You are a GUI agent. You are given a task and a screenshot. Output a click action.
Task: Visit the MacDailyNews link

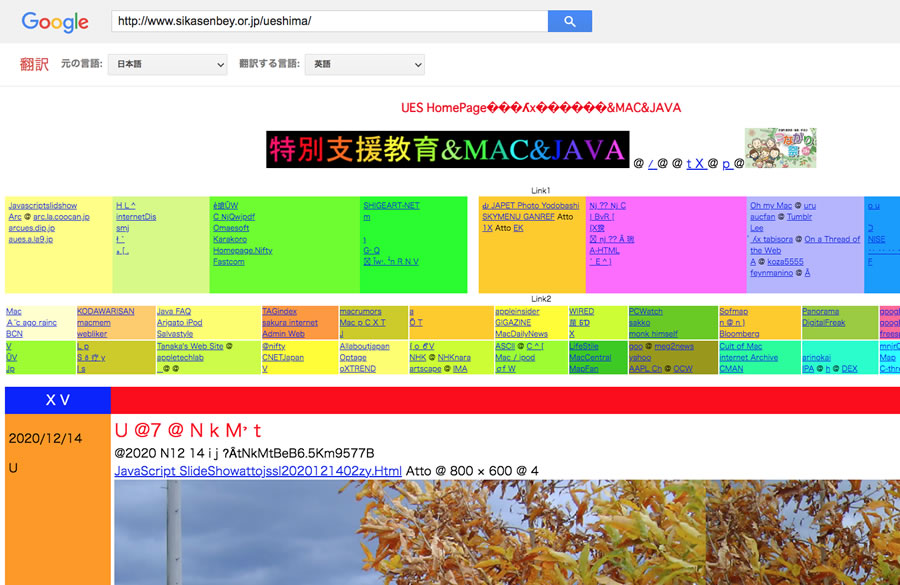click(521, 334)
